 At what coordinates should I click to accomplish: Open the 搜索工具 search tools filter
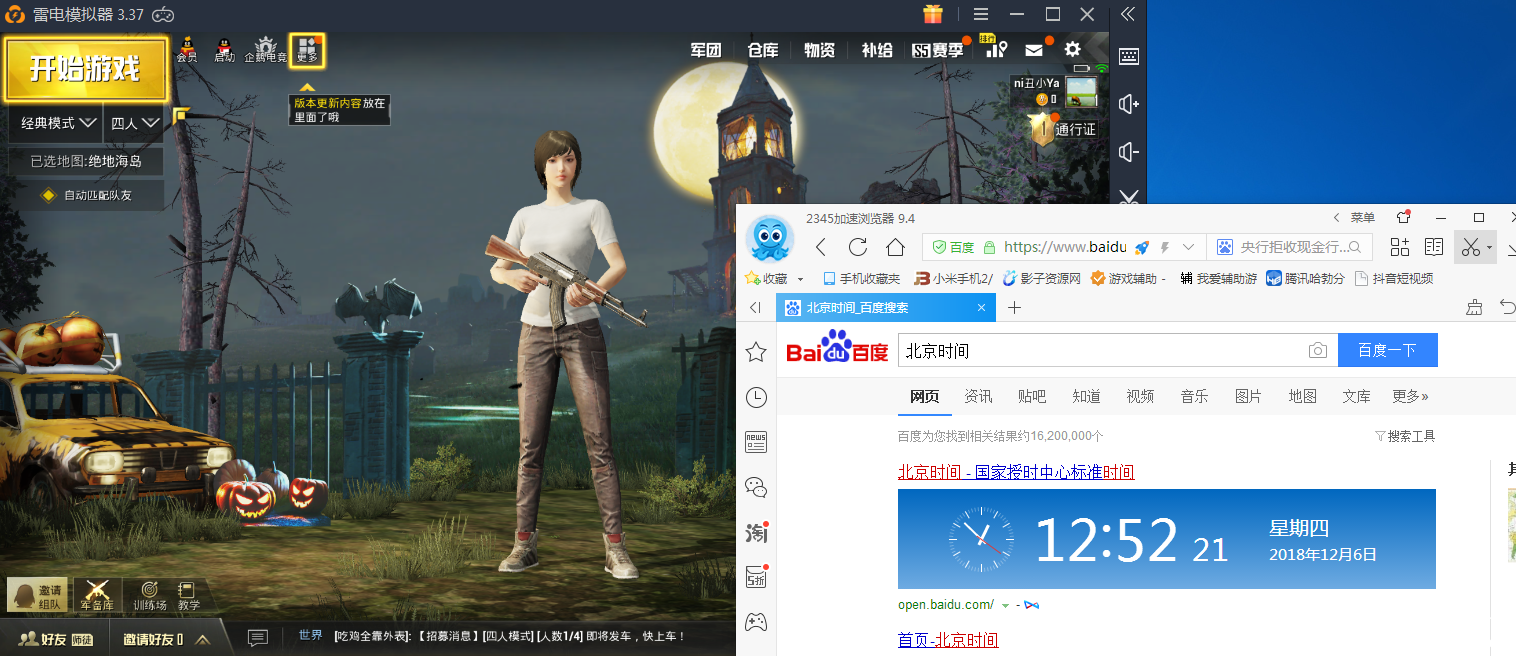tap(1405, 436)
